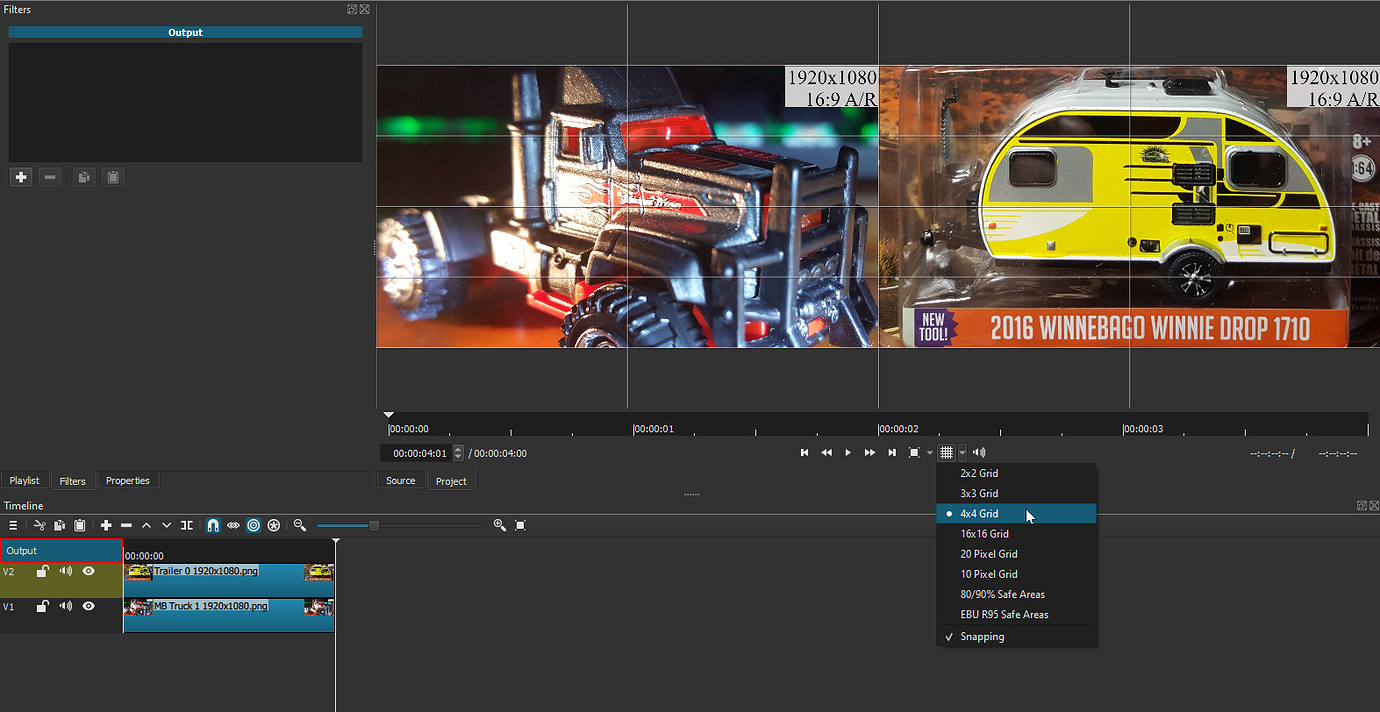1380x712 pixels.
Task: Click the Append clip icon in timeline
Action: click(106, 525)
